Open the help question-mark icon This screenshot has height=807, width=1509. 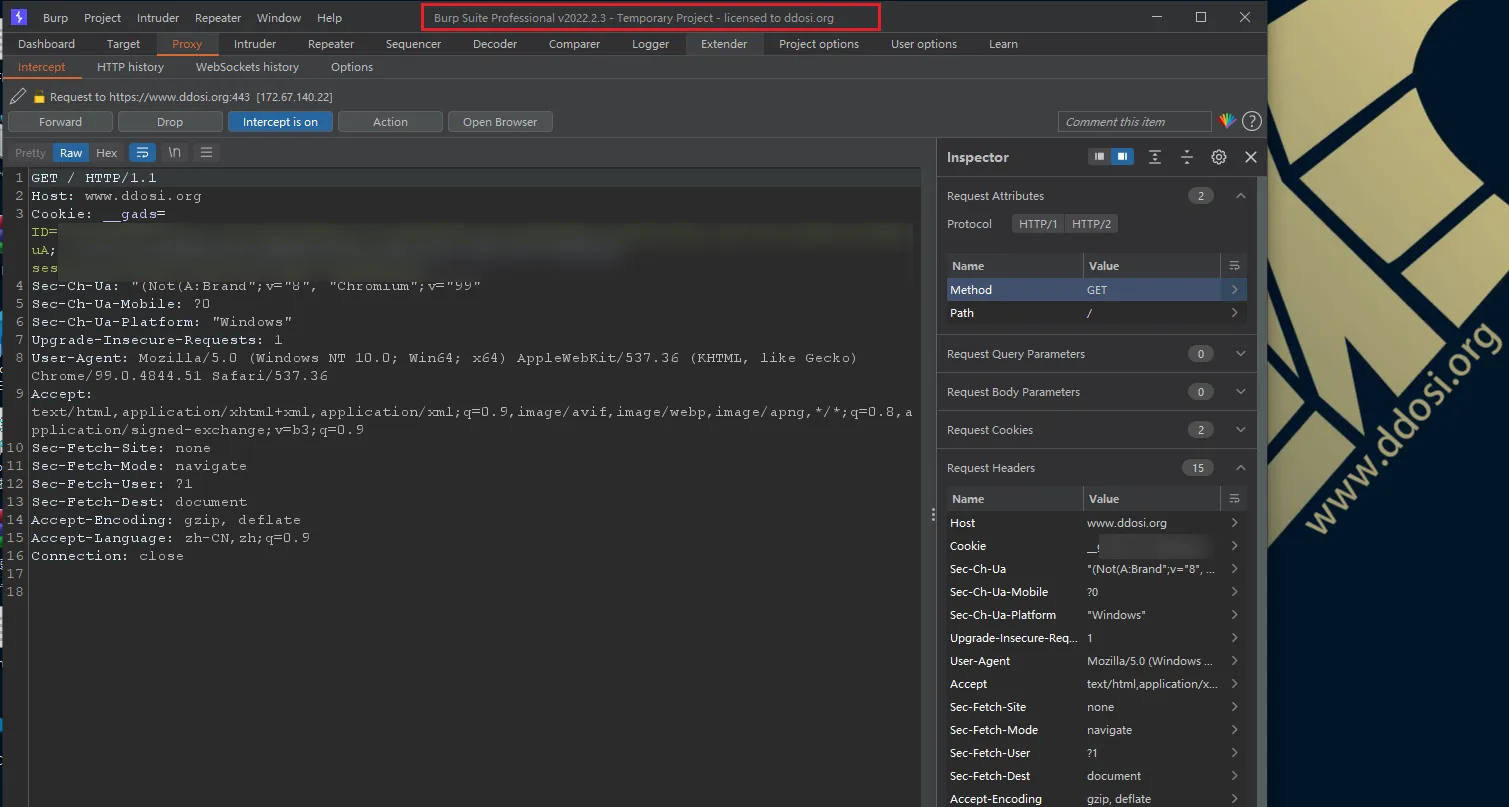pyautogui.click(x=1251, y=122)
